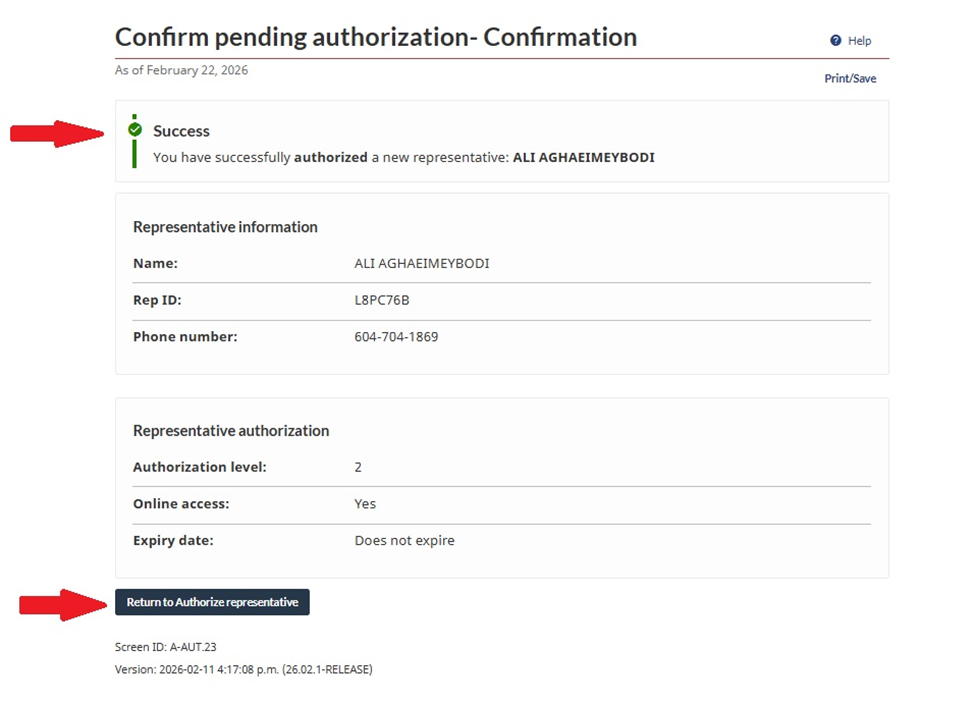This screenshot has height=704, width=975.
Task: Select the Authorization level value 2
Action: (358, 467)
